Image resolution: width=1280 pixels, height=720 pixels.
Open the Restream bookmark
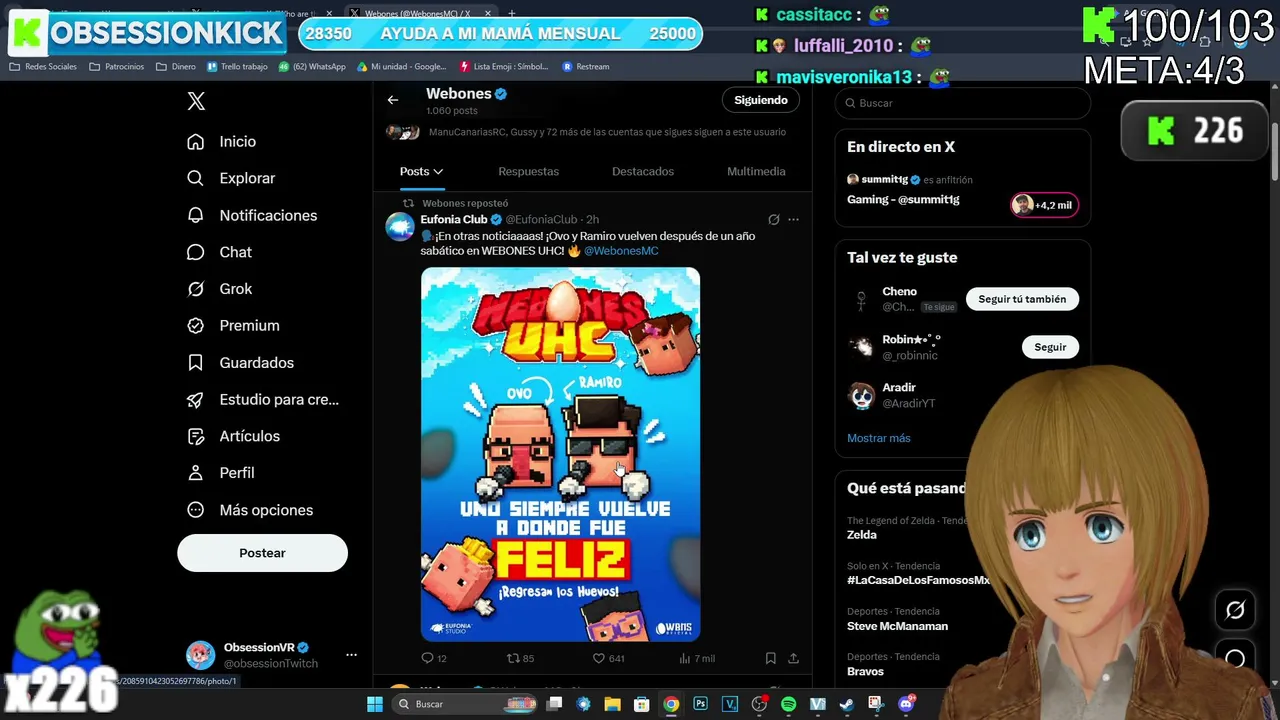point(586,67)
